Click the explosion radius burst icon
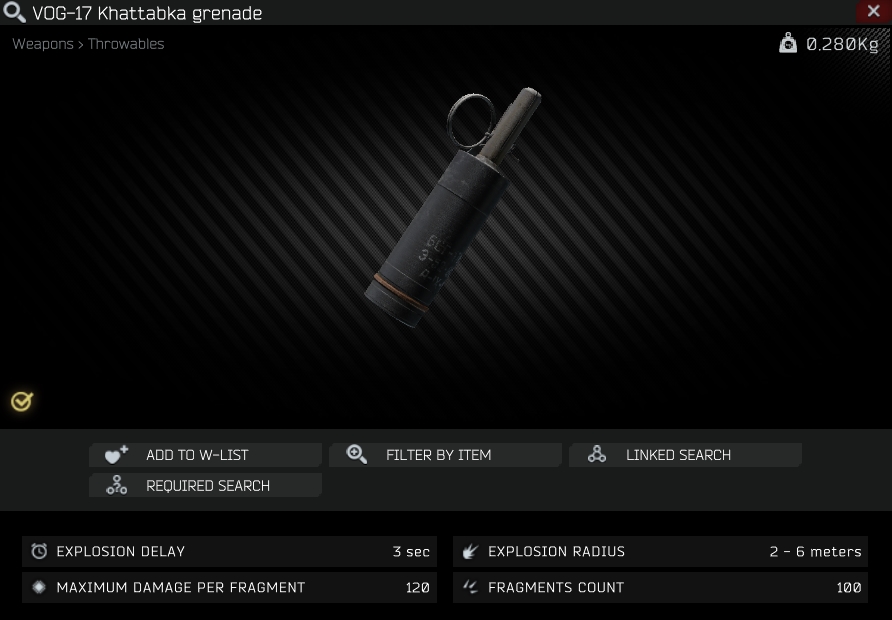Image resolution: width=892 pixels, height=620 pixels. pos(470,551)
